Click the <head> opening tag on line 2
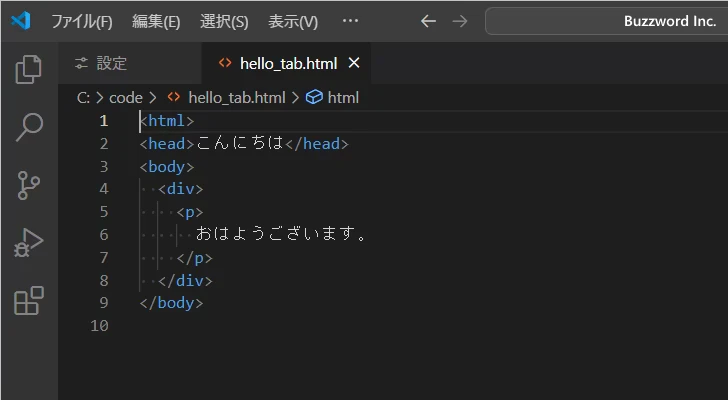The image size is (728, 400). 167,144
